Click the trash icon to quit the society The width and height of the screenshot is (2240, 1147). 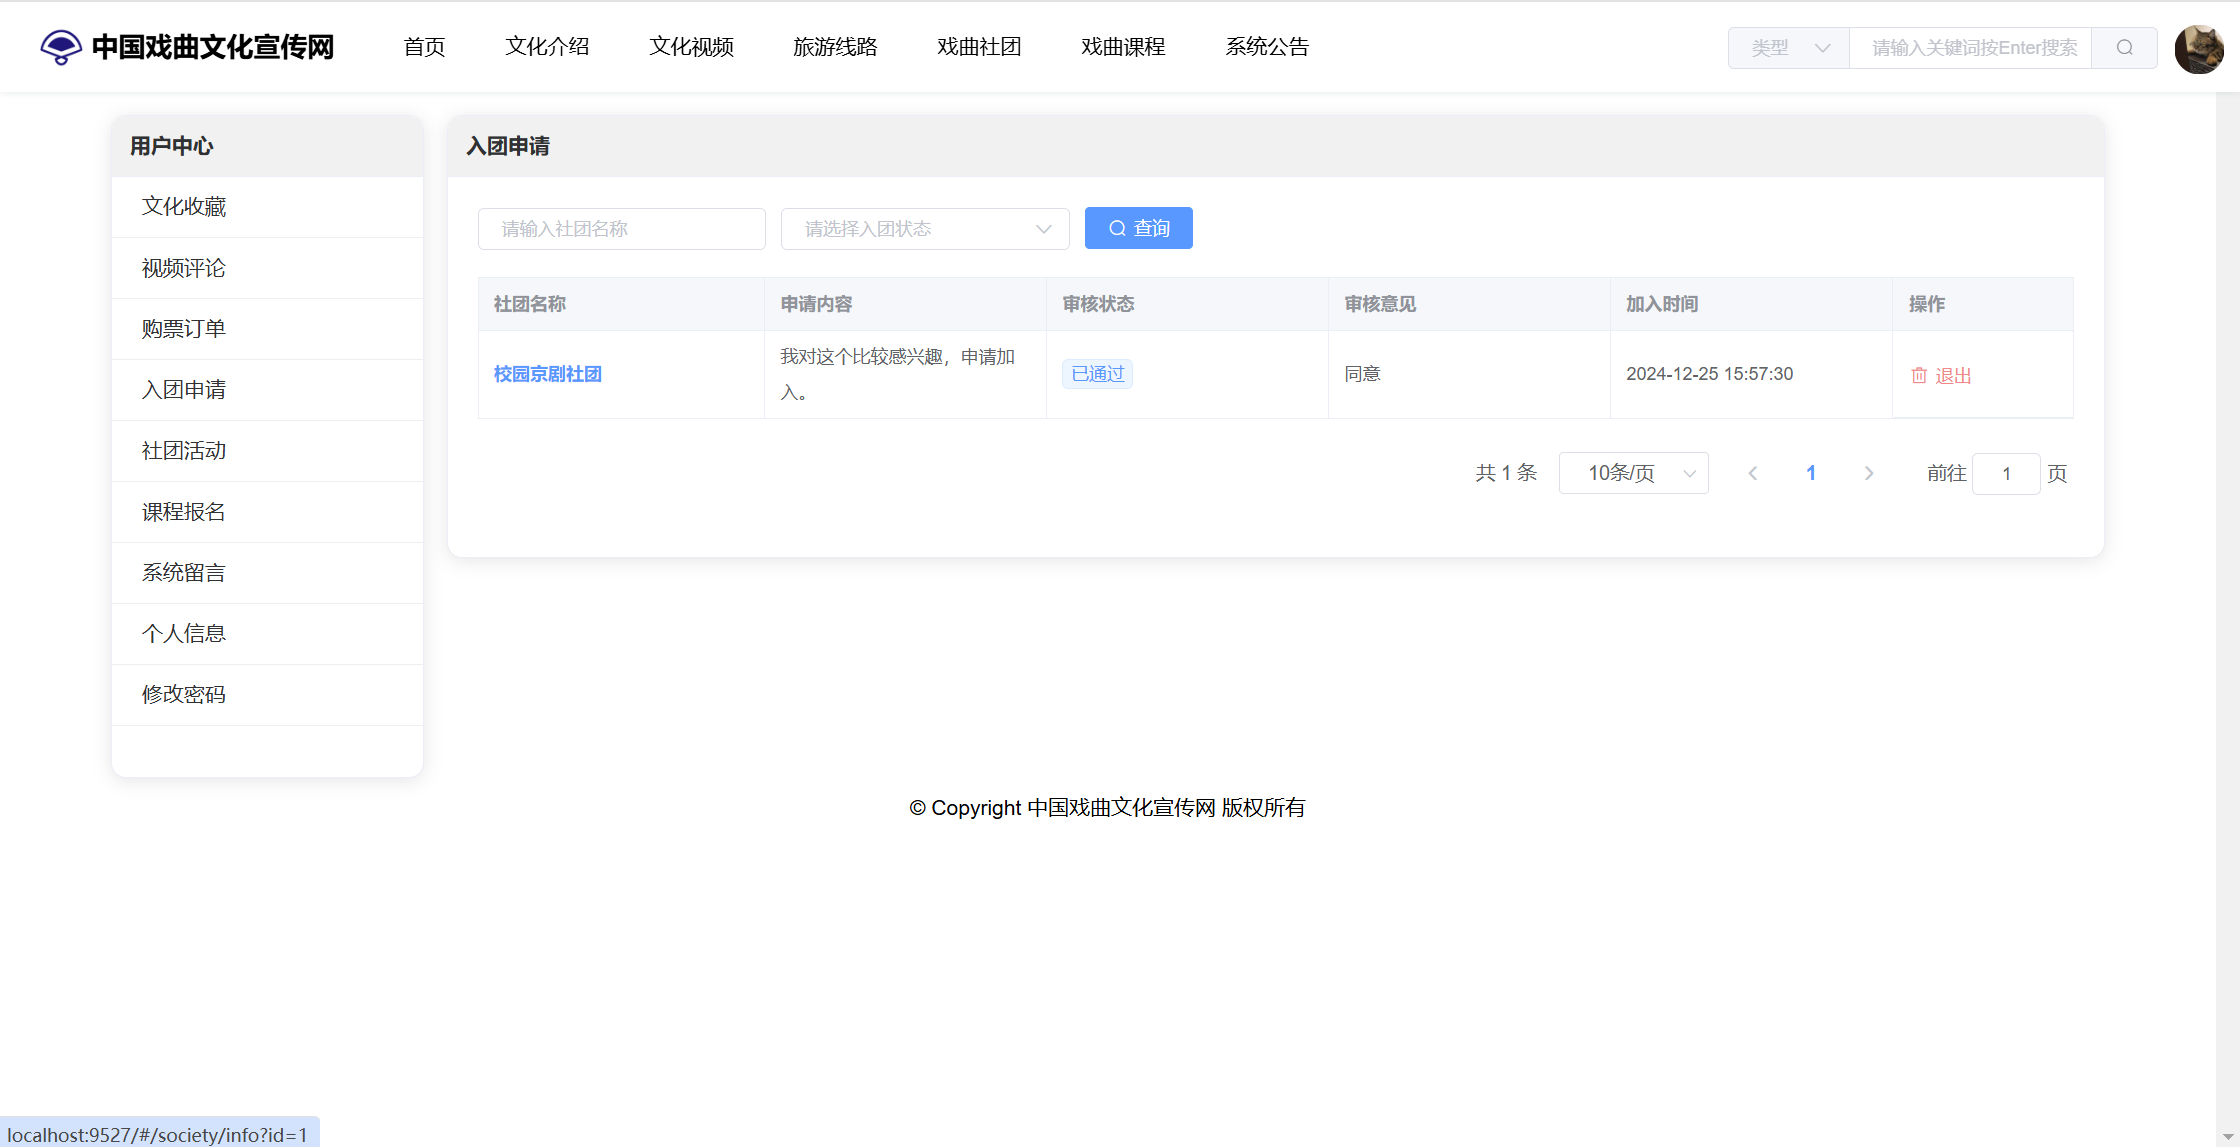pos(1919,375)
